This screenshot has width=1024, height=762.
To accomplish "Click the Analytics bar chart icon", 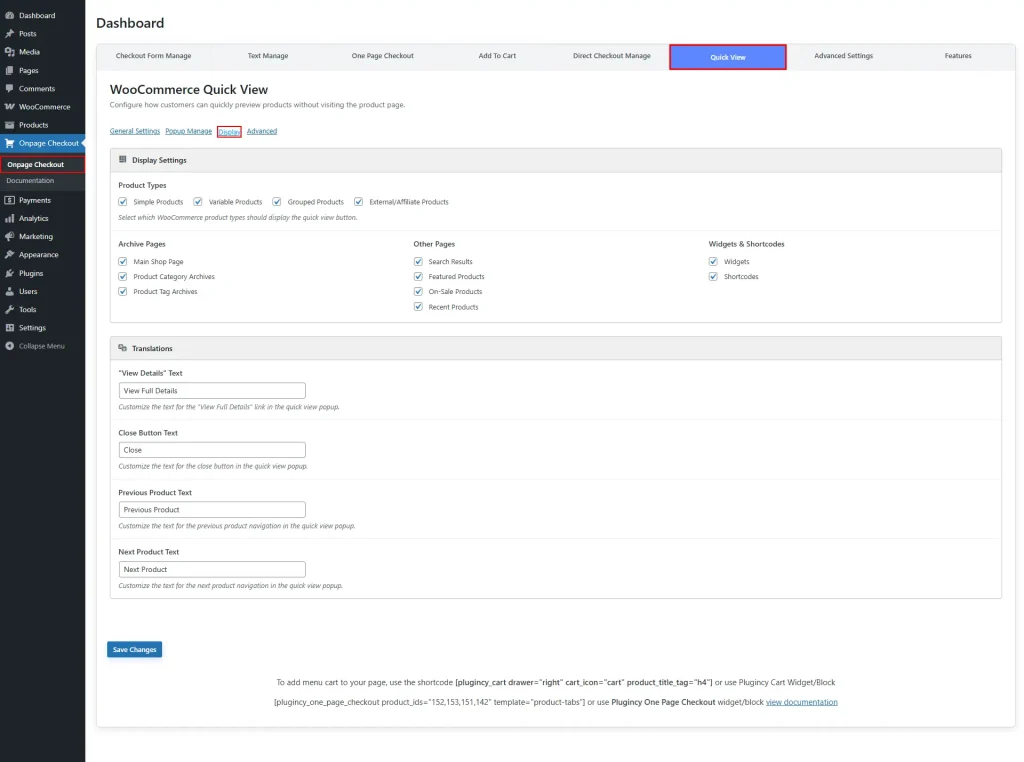I will (x=10, y=219).
